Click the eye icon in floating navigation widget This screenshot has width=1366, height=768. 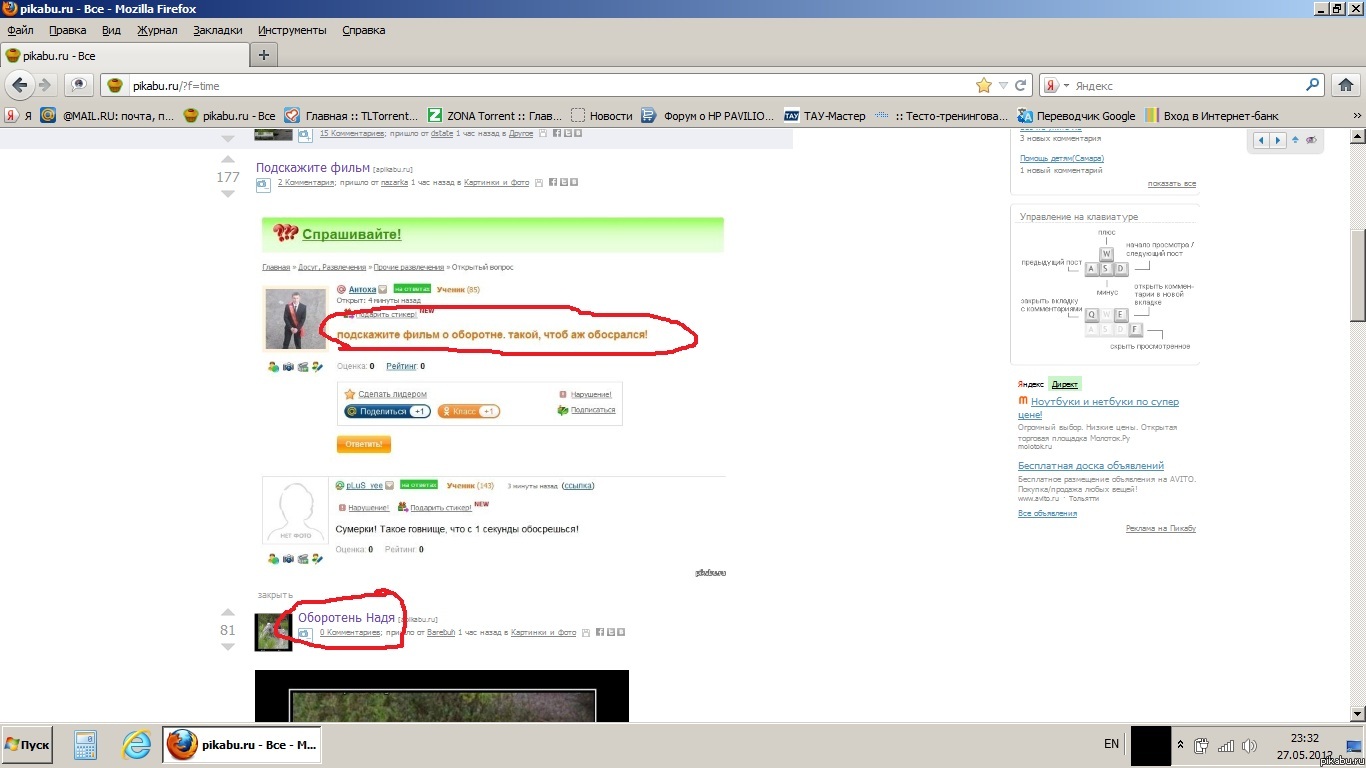point(1311,140)
